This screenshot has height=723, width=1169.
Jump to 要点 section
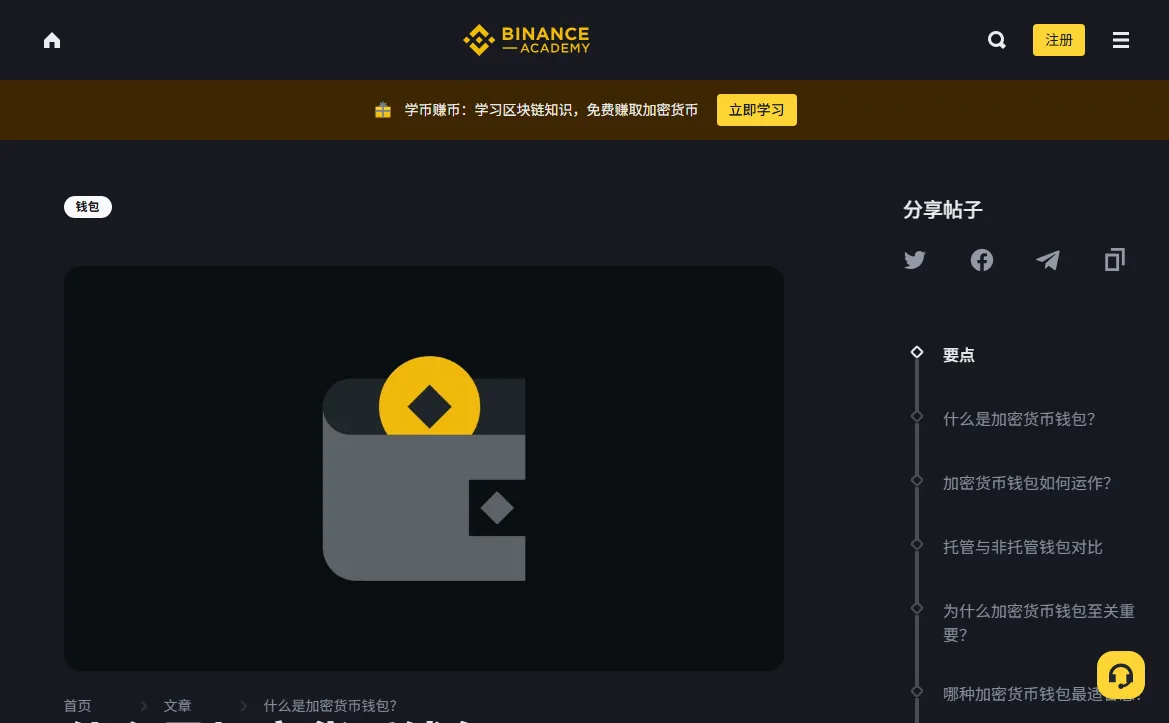click(959, 356)
